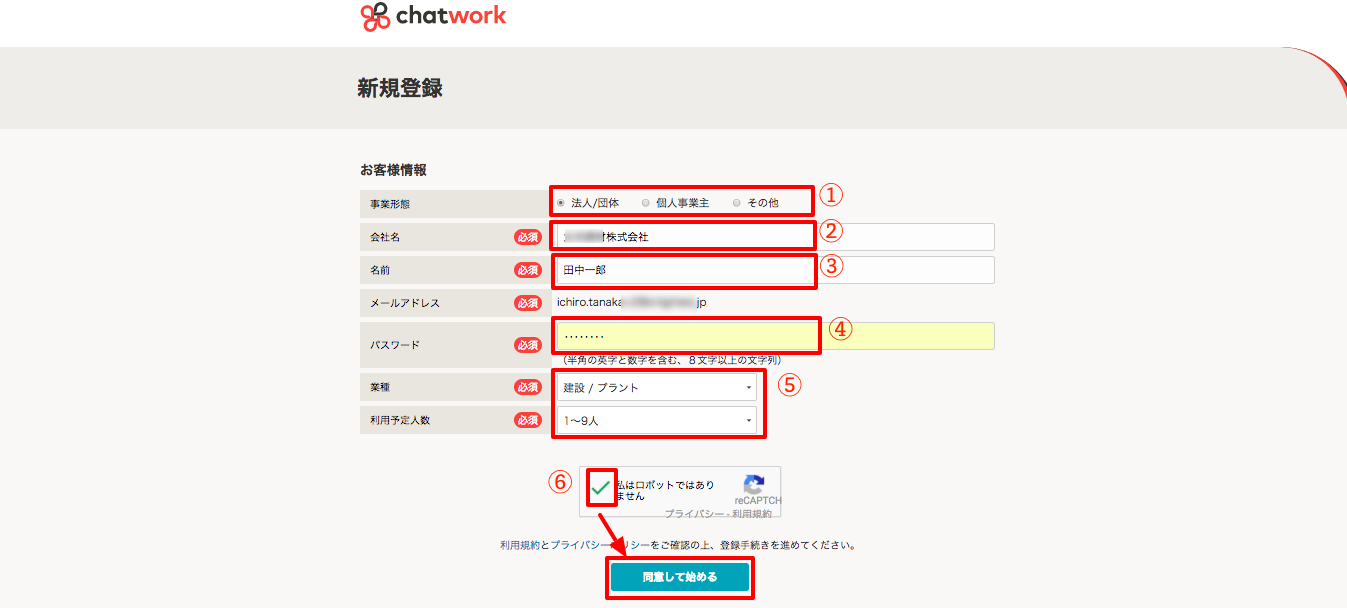Click the green checkmark in reCAPTCHA box
Image resolution: width=1347 pixels, height=608 pixels.
(601, 489)
